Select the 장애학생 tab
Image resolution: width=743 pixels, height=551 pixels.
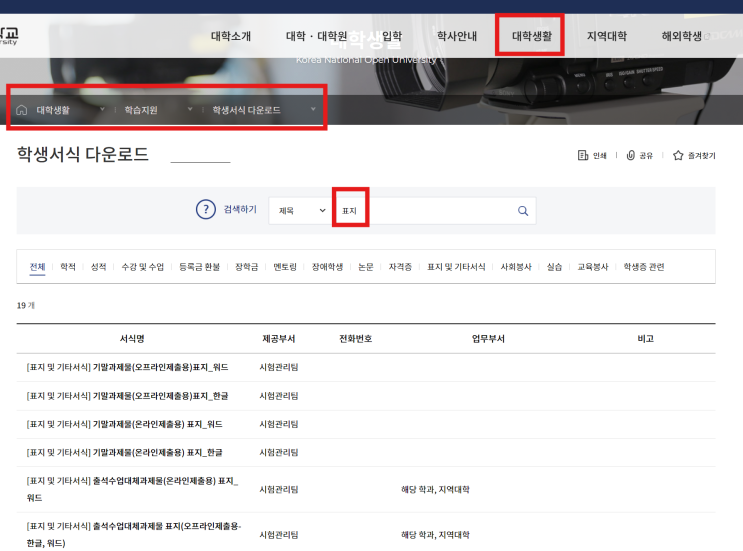(327, 267)
